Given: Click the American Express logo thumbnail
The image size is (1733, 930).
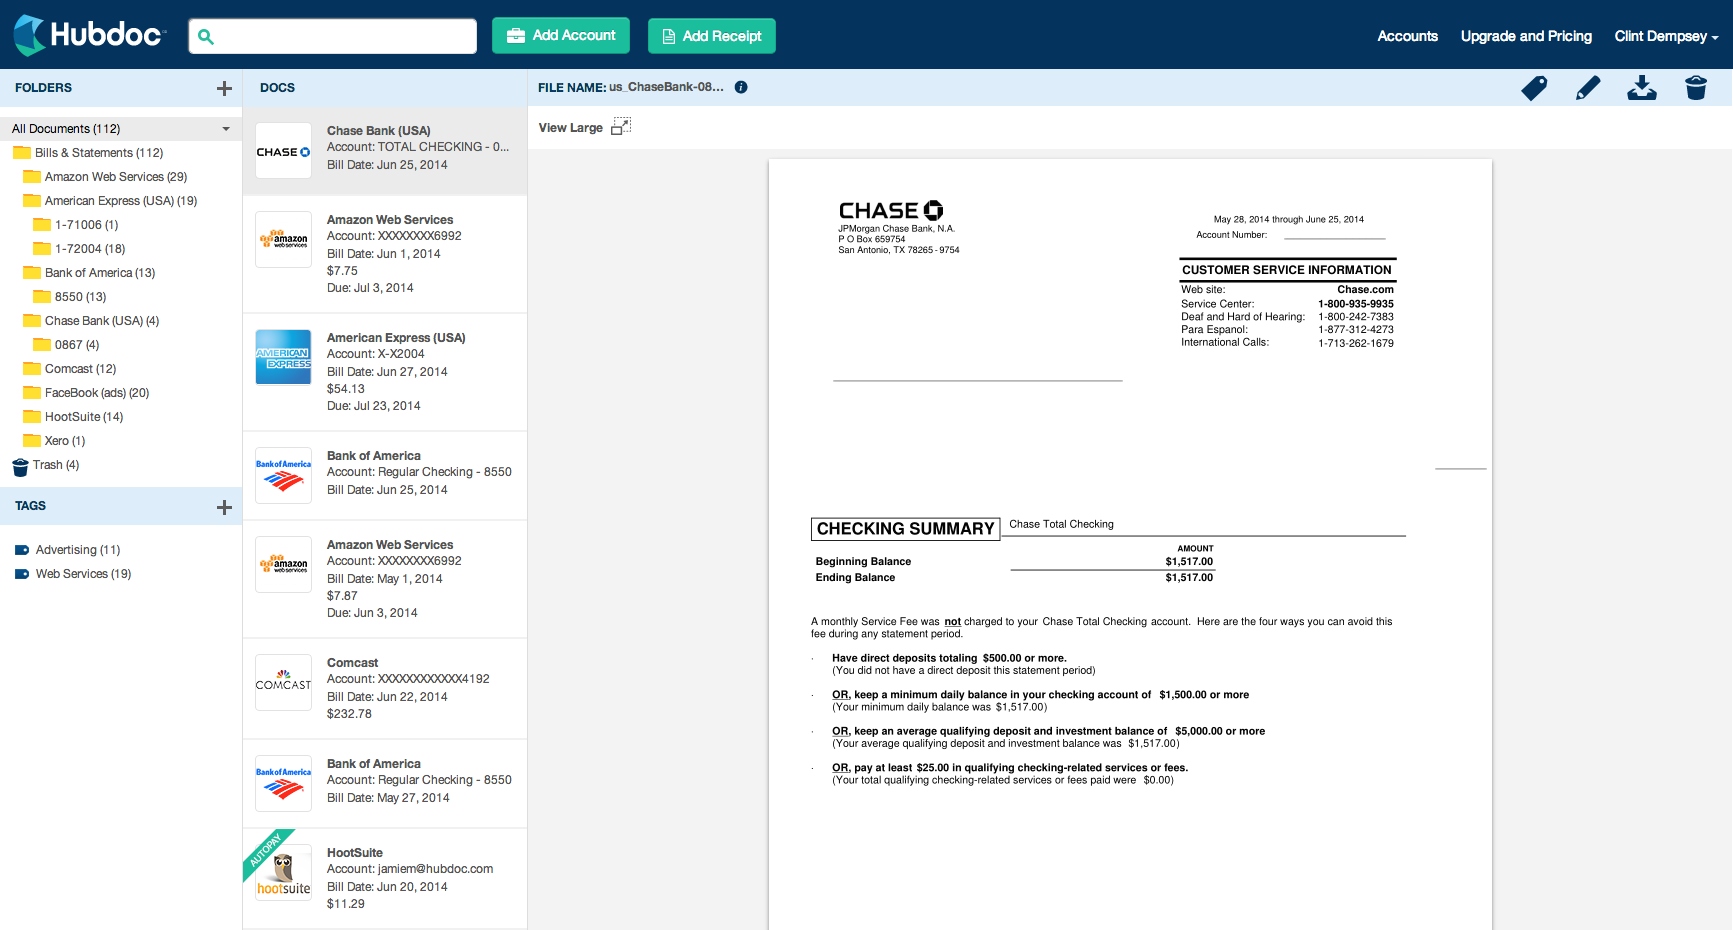Looking at the screenshot, I should coord(283,357).
